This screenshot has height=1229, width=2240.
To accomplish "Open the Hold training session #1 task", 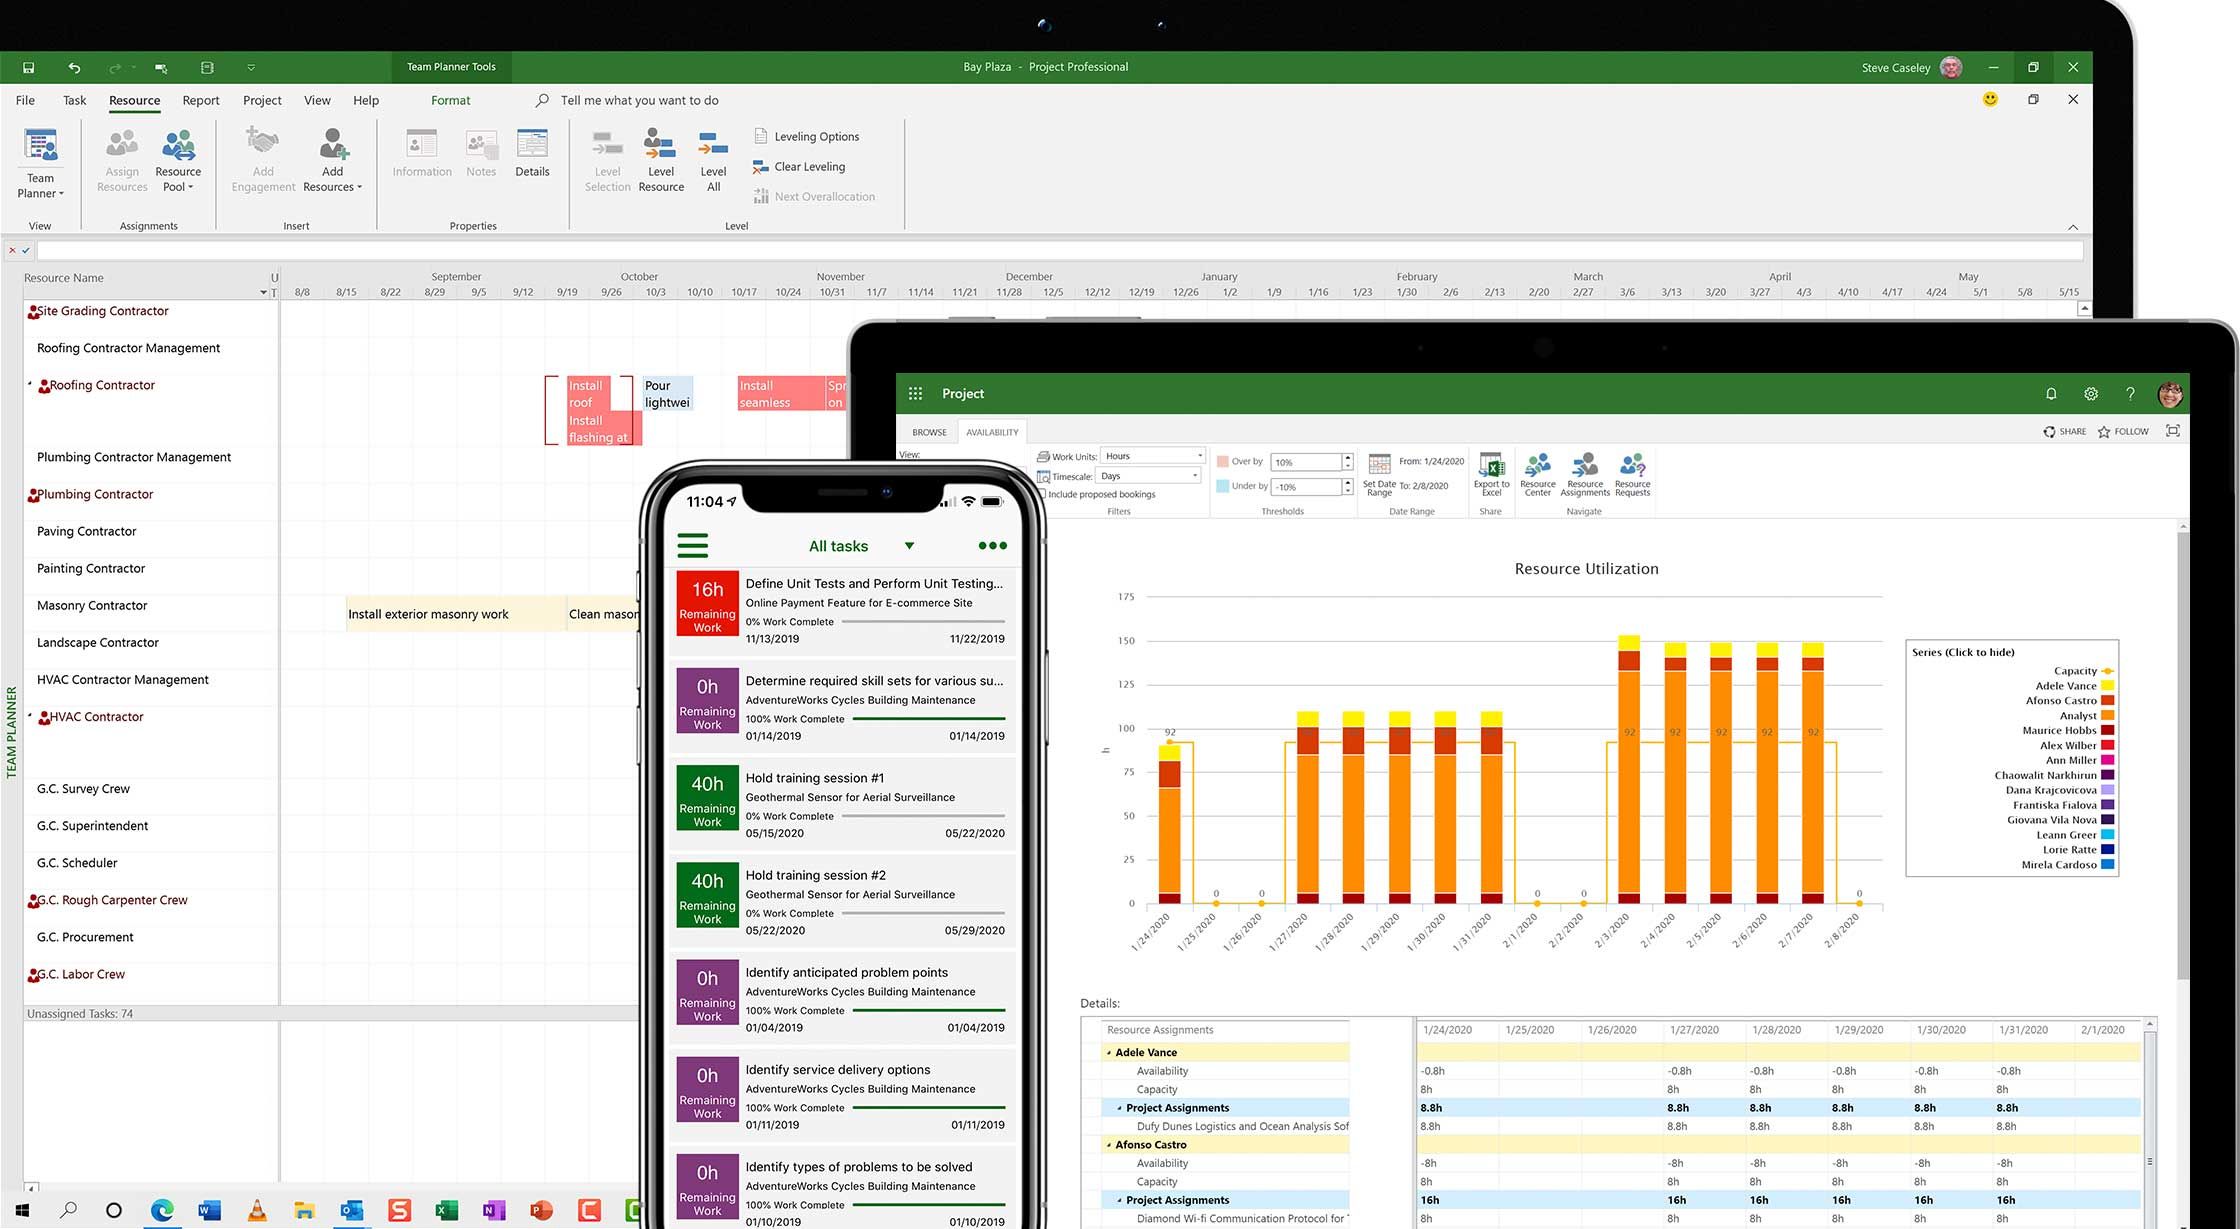I will pos(846,806).
